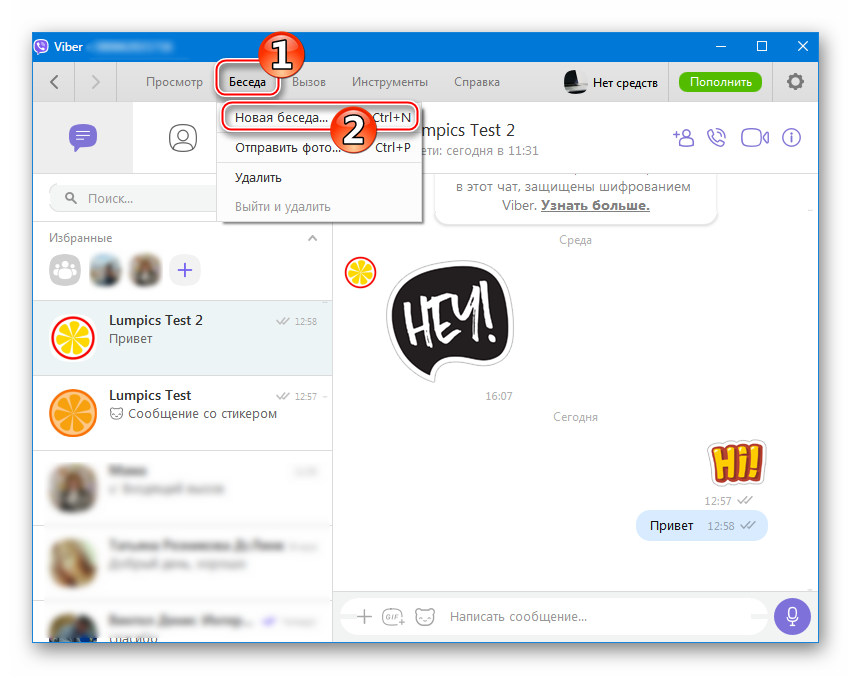Close the Viber window
The width and height of the screenshot is (851, 675).
pyautogui.click(x=803, y=47)
